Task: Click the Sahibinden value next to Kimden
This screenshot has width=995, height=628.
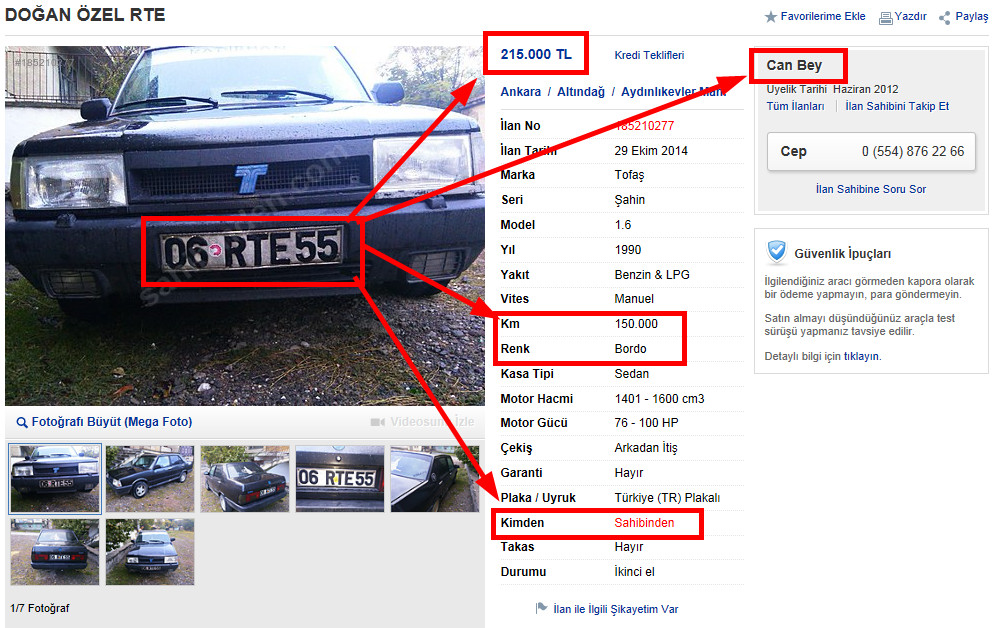Action: pyautogui.click(x=644, y=523)
